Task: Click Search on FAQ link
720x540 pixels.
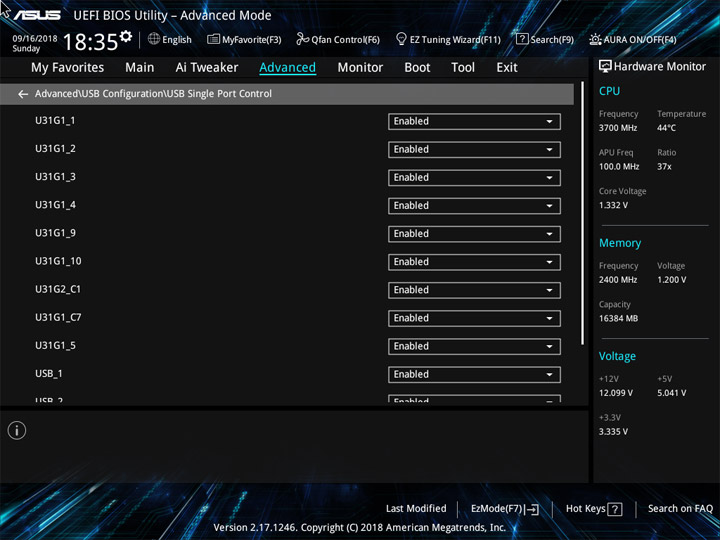Action: (x=680, y=509)
